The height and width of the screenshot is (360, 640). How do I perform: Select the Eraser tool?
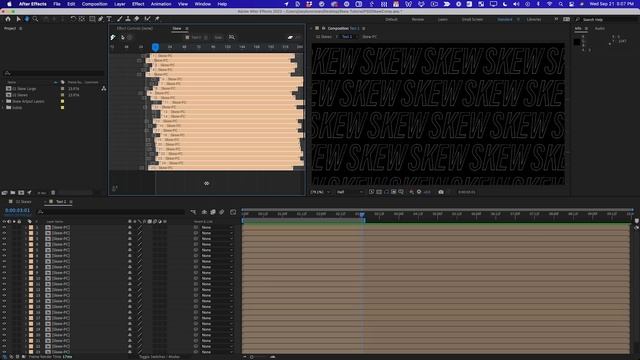coord(136,19)
